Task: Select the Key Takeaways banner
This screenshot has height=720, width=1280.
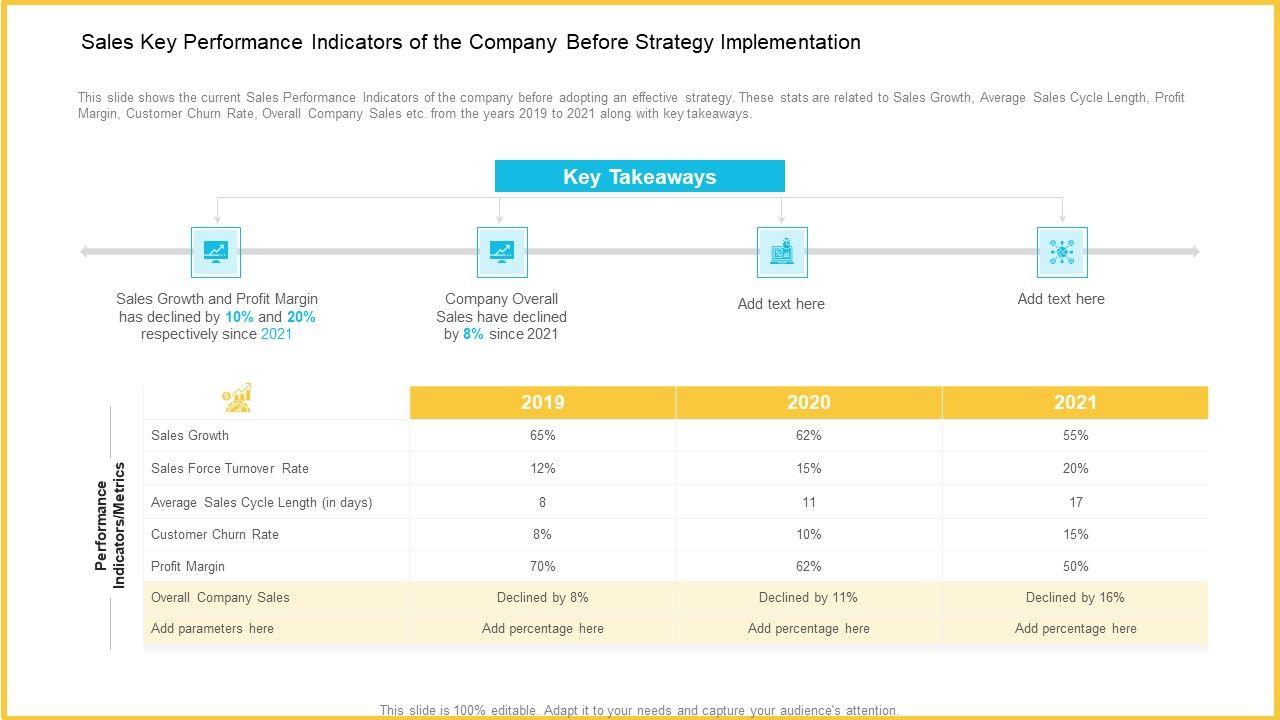Action: [x=640, y=177]
